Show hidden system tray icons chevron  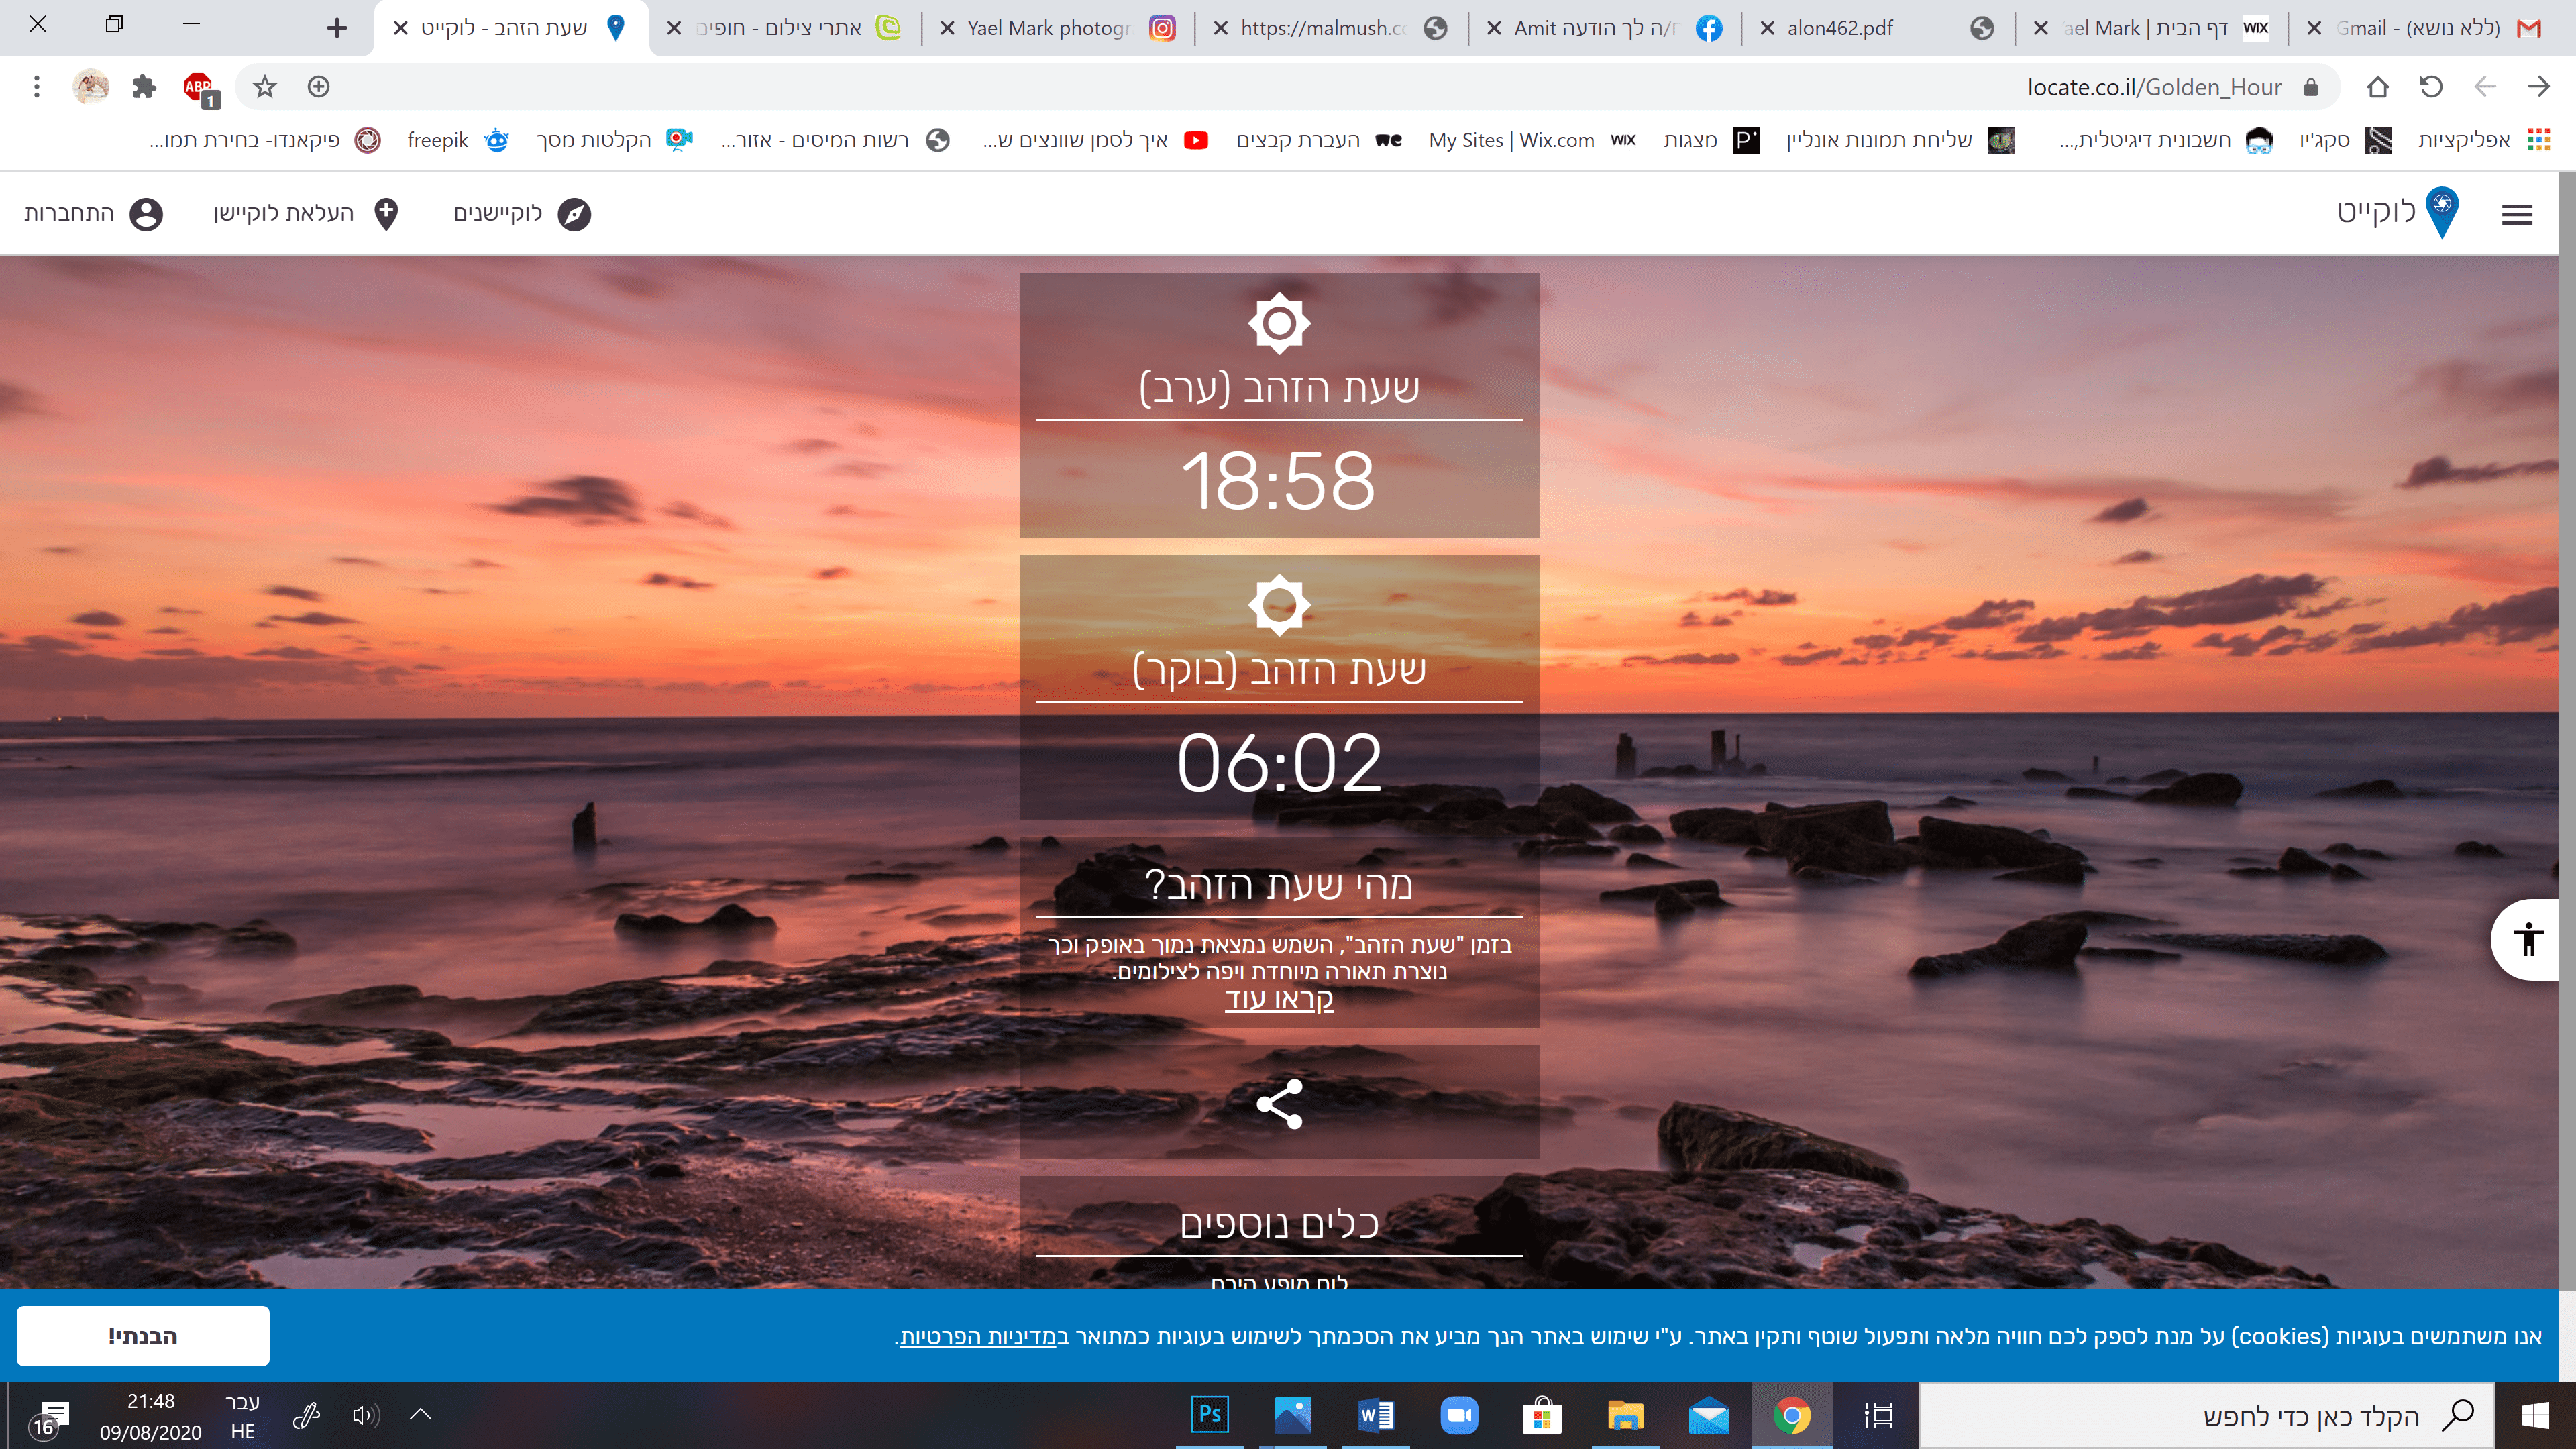pos(420,1414)
